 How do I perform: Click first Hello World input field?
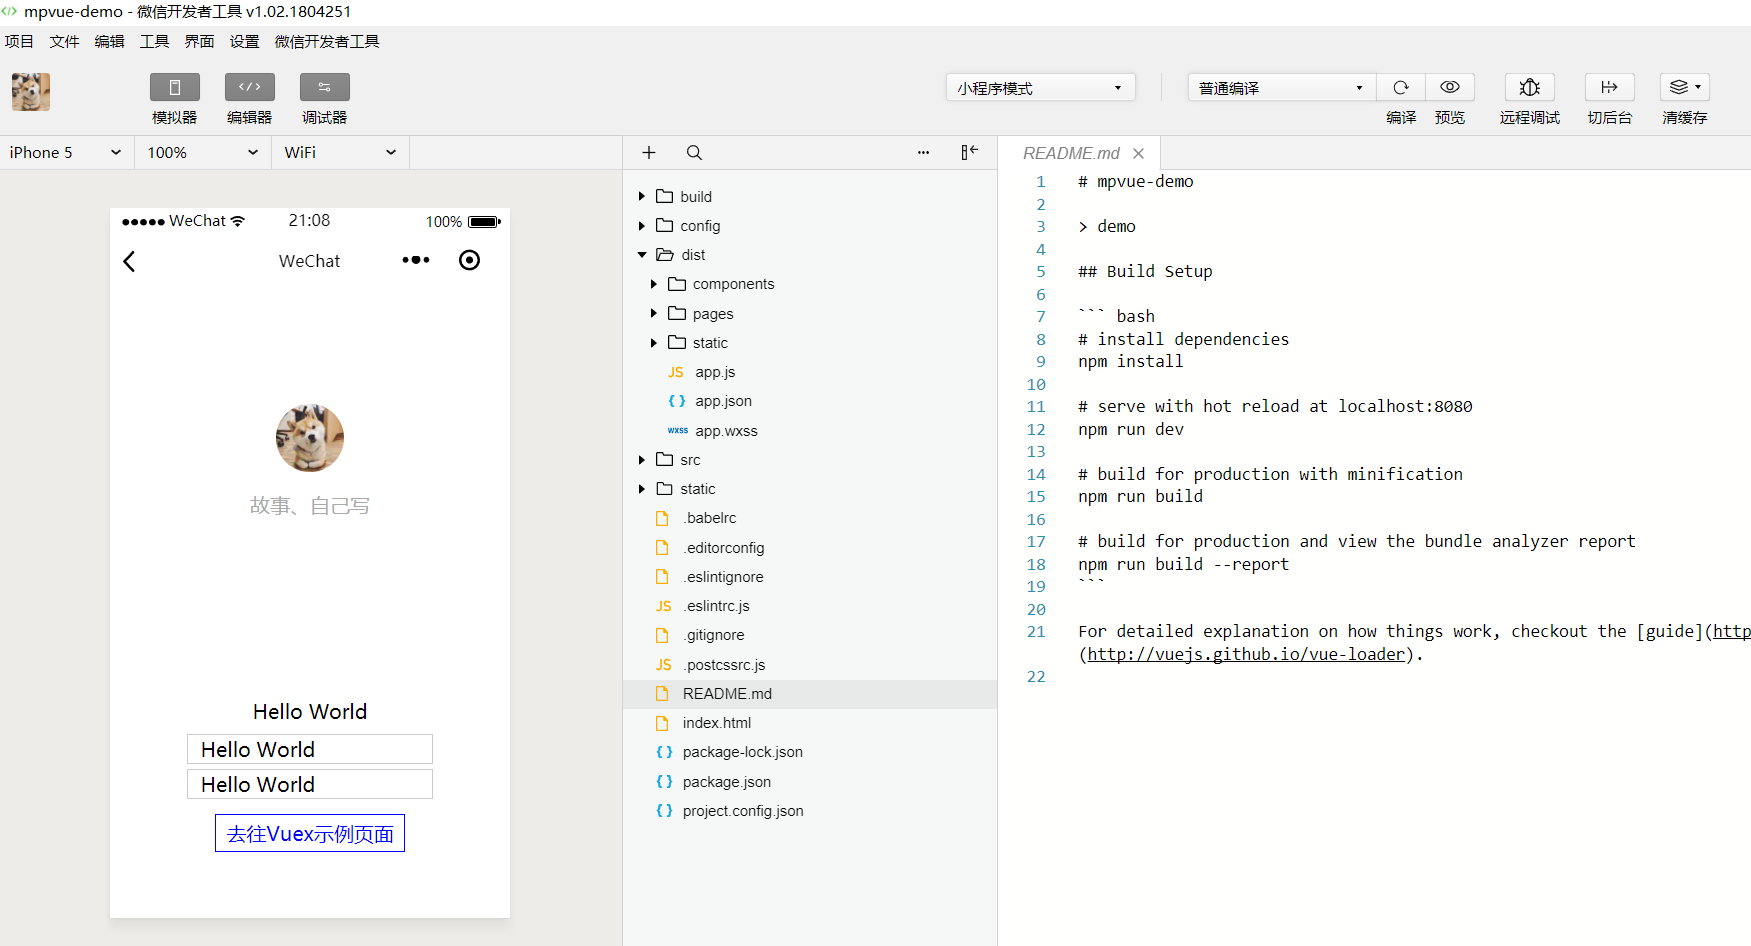tap(310, 749)
